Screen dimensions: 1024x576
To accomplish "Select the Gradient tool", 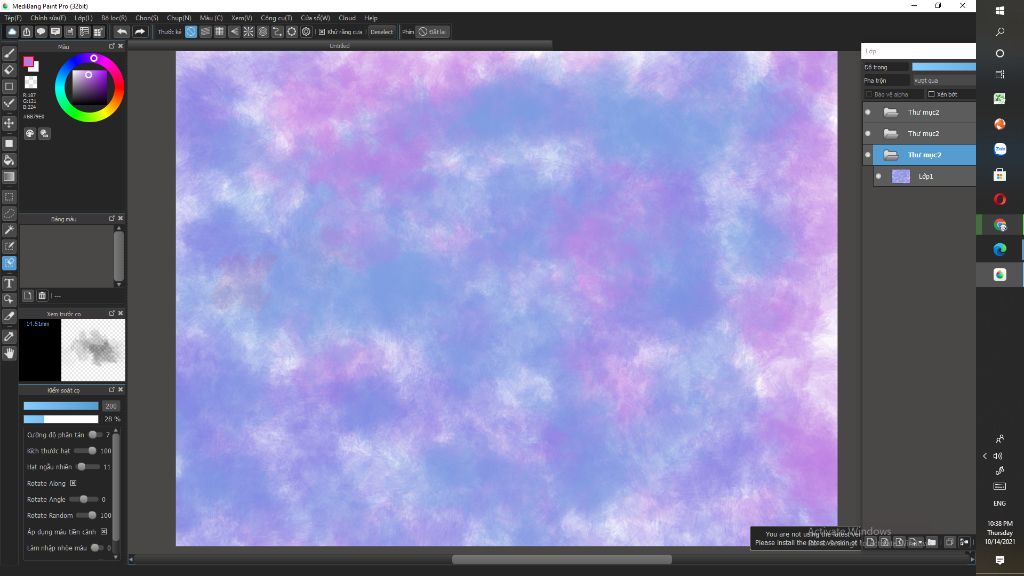I will [9, 177].
